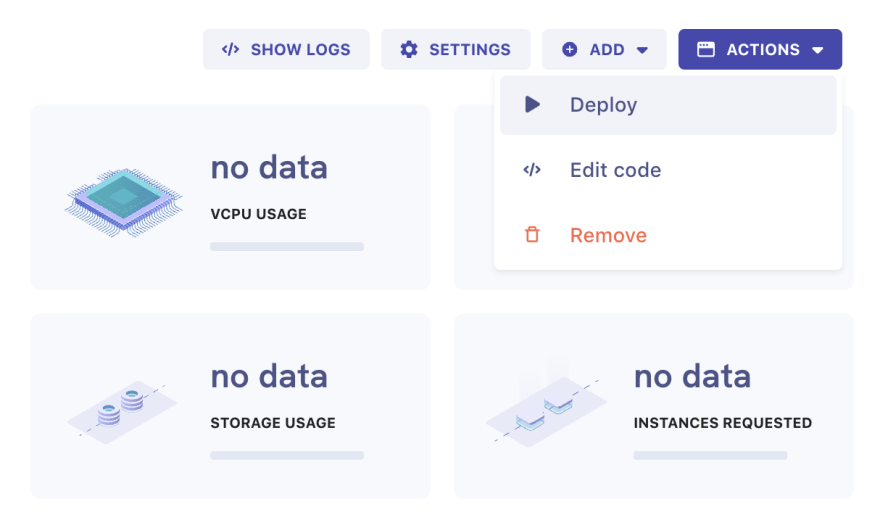The width and height of the screenshot is (880, 528).
Task: Collapse the Actions dropdown caret
Action: point(818,50)
